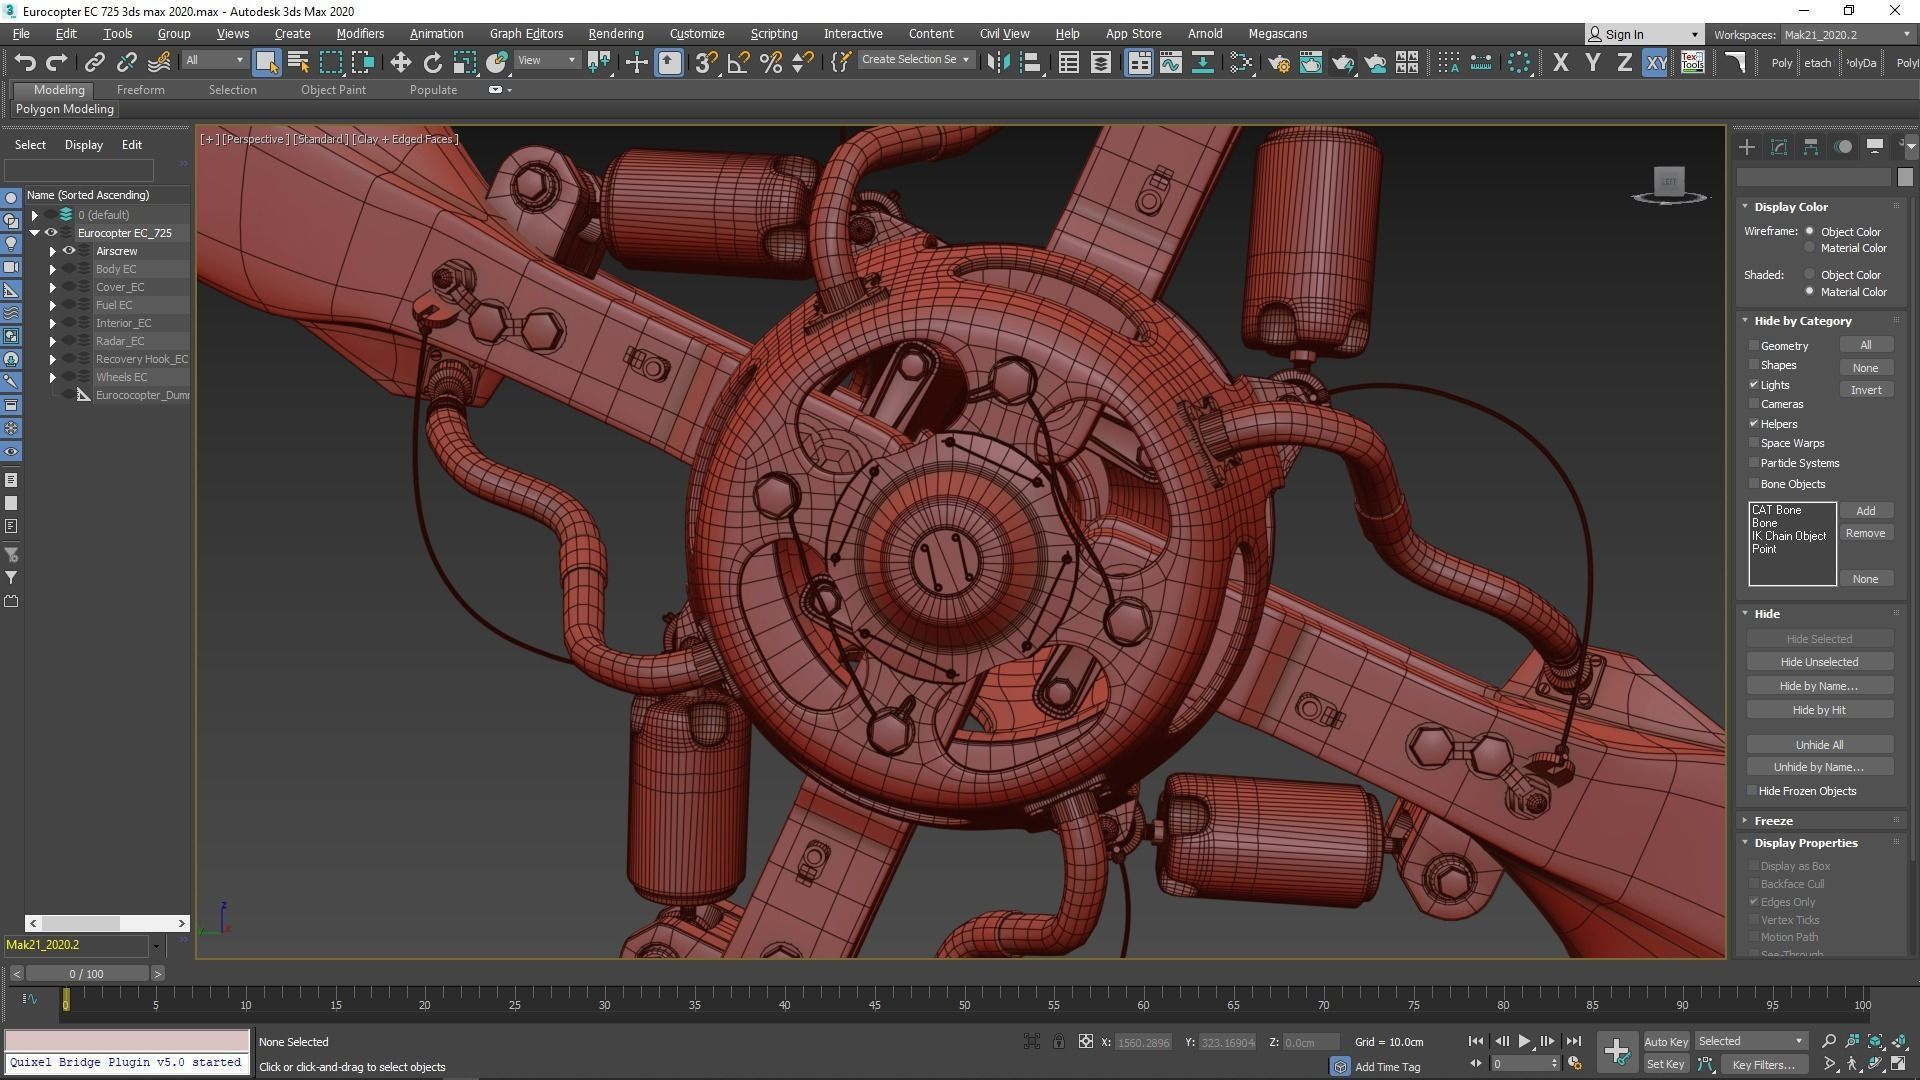Select the Move tool icon
This screenshot has width=1920, height=1080.
pos(400,62)
